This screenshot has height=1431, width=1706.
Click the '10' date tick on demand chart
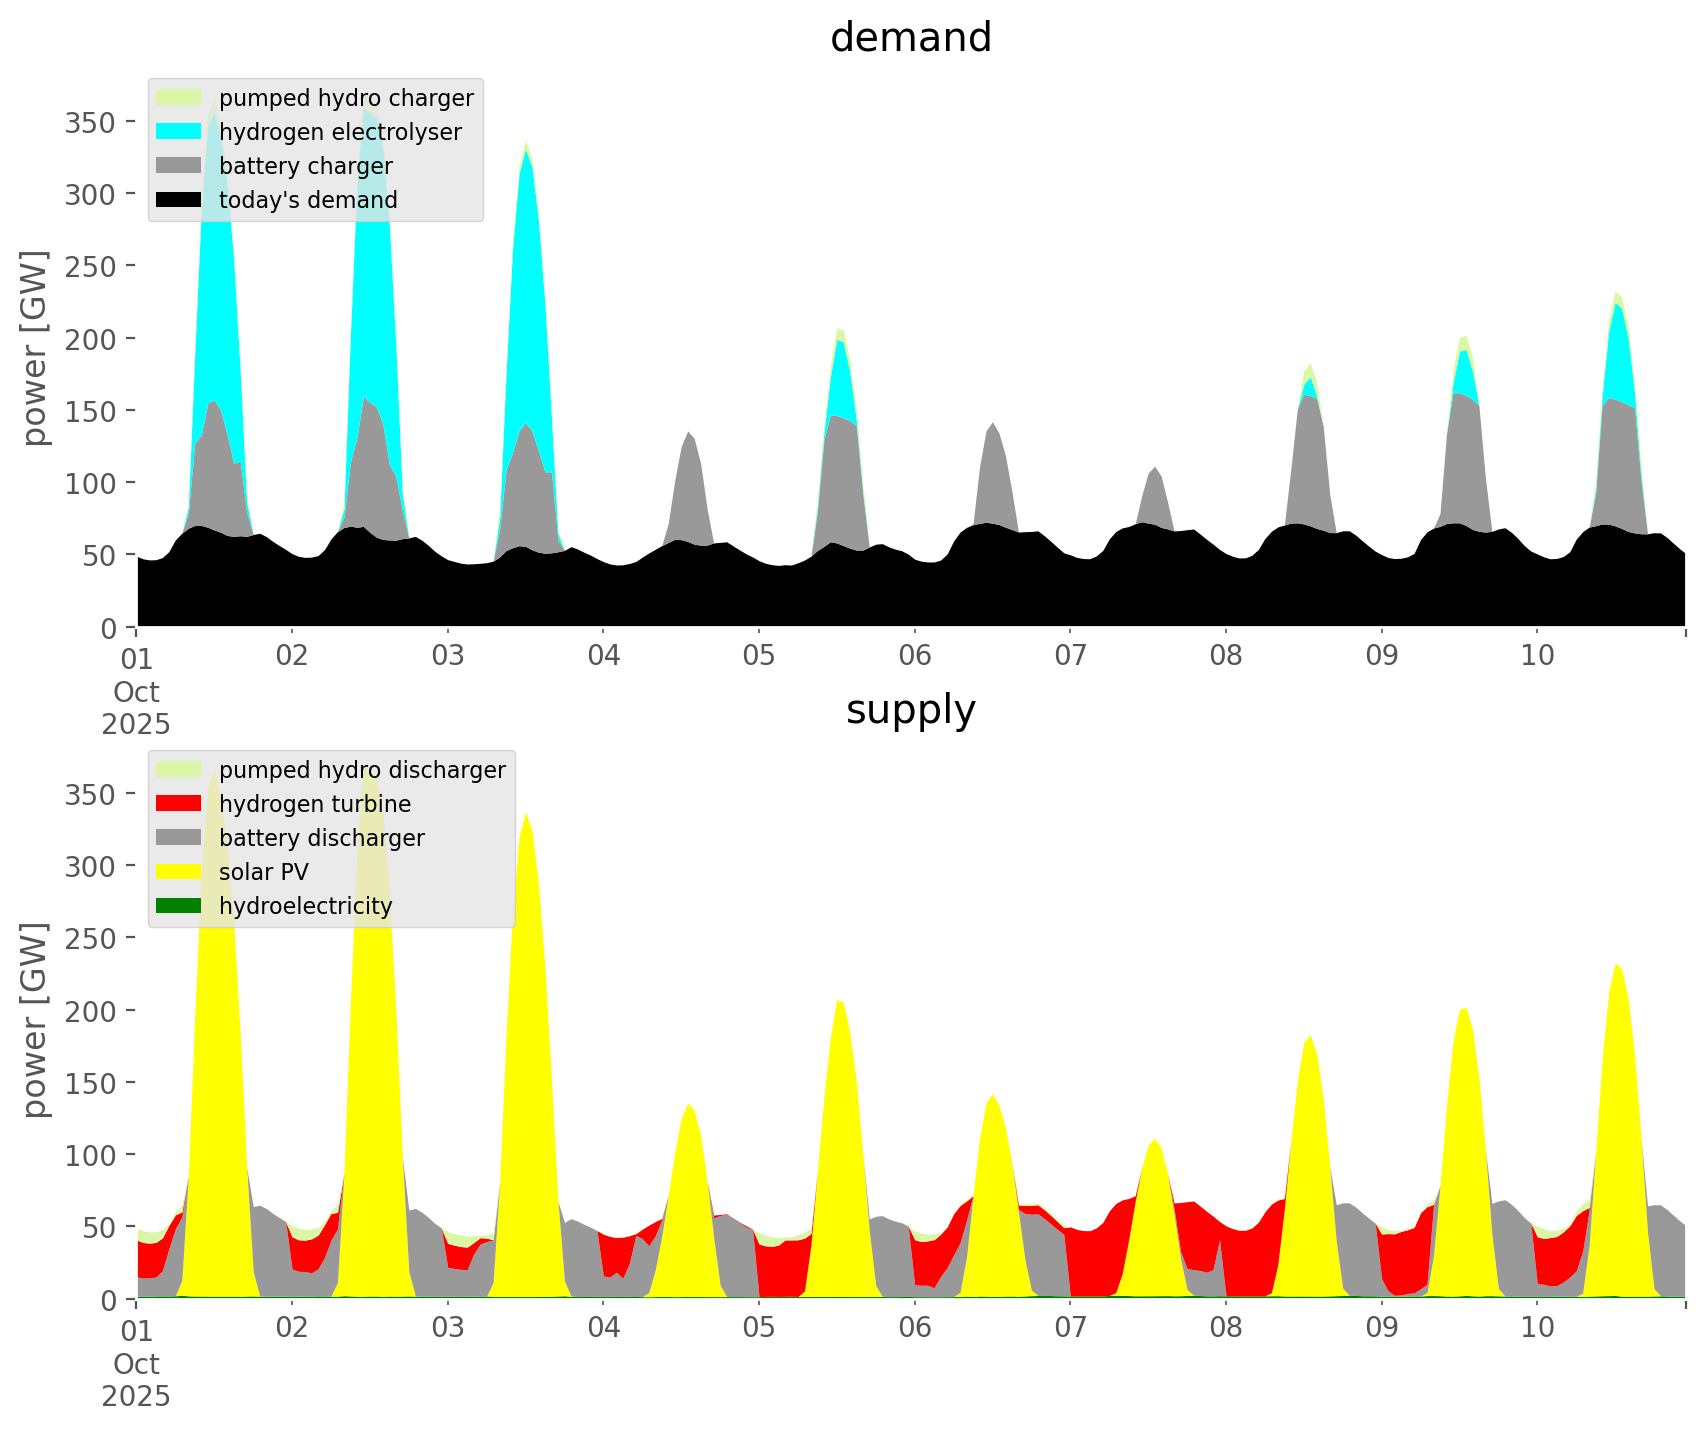pyautogui.click(x=1537, y=656)
